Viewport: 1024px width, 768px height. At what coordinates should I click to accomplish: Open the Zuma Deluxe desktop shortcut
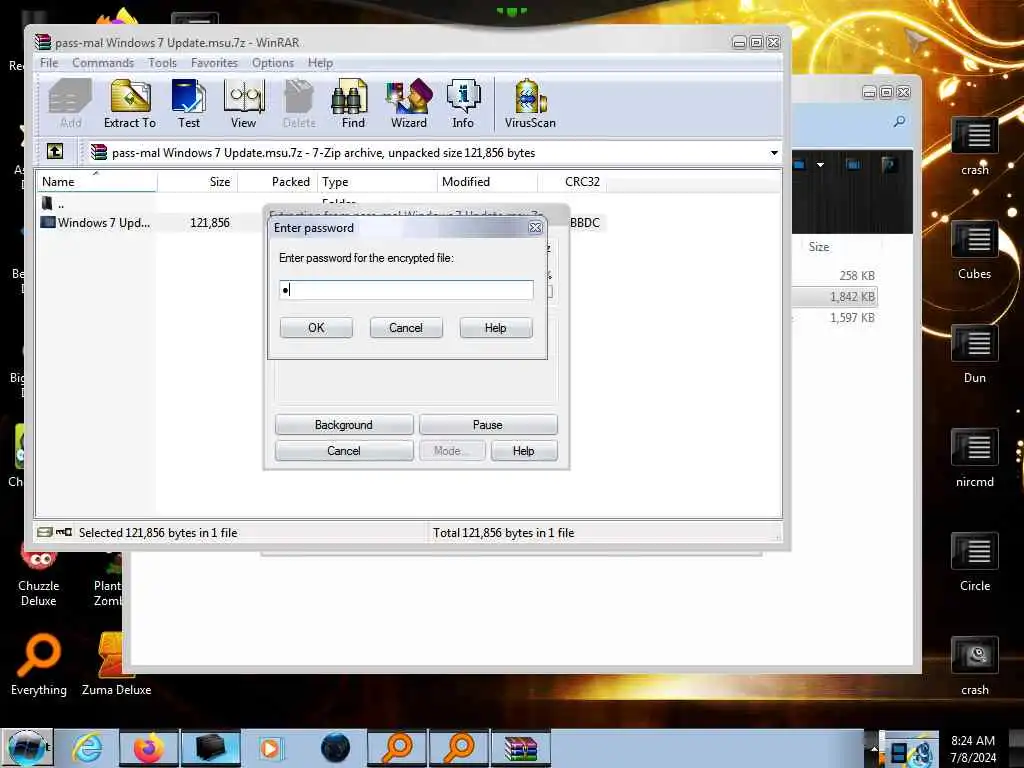pyautogui.click(x=116, y=664)
